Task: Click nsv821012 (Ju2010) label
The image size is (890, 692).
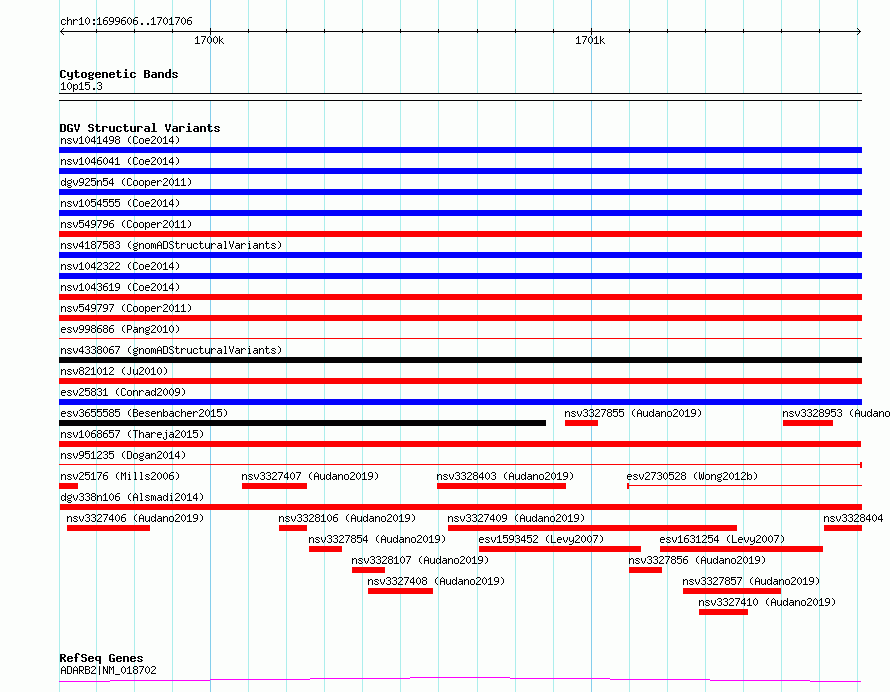Action: tap(114, 371)
